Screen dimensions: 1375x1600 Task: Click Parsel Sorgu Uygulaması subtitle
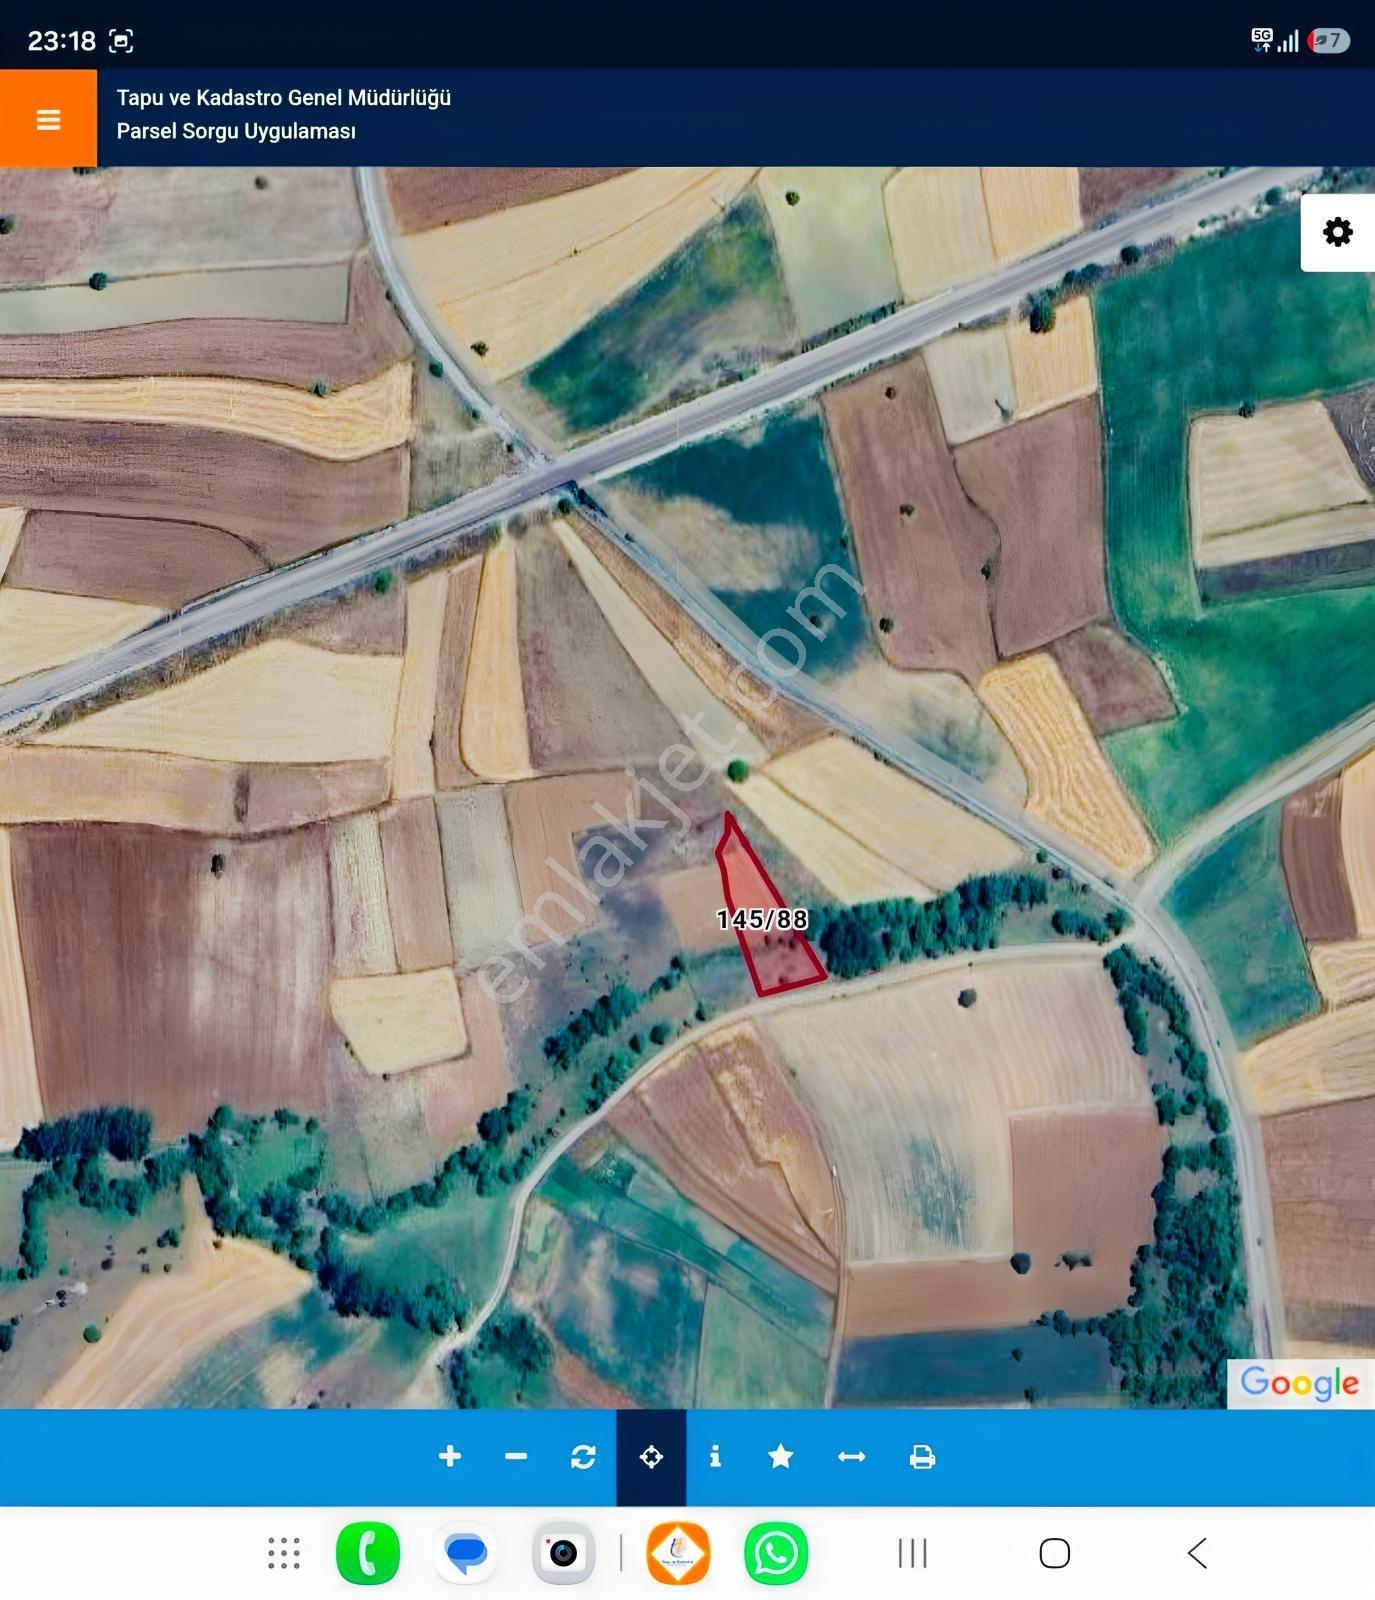click(x=236, y=131)
